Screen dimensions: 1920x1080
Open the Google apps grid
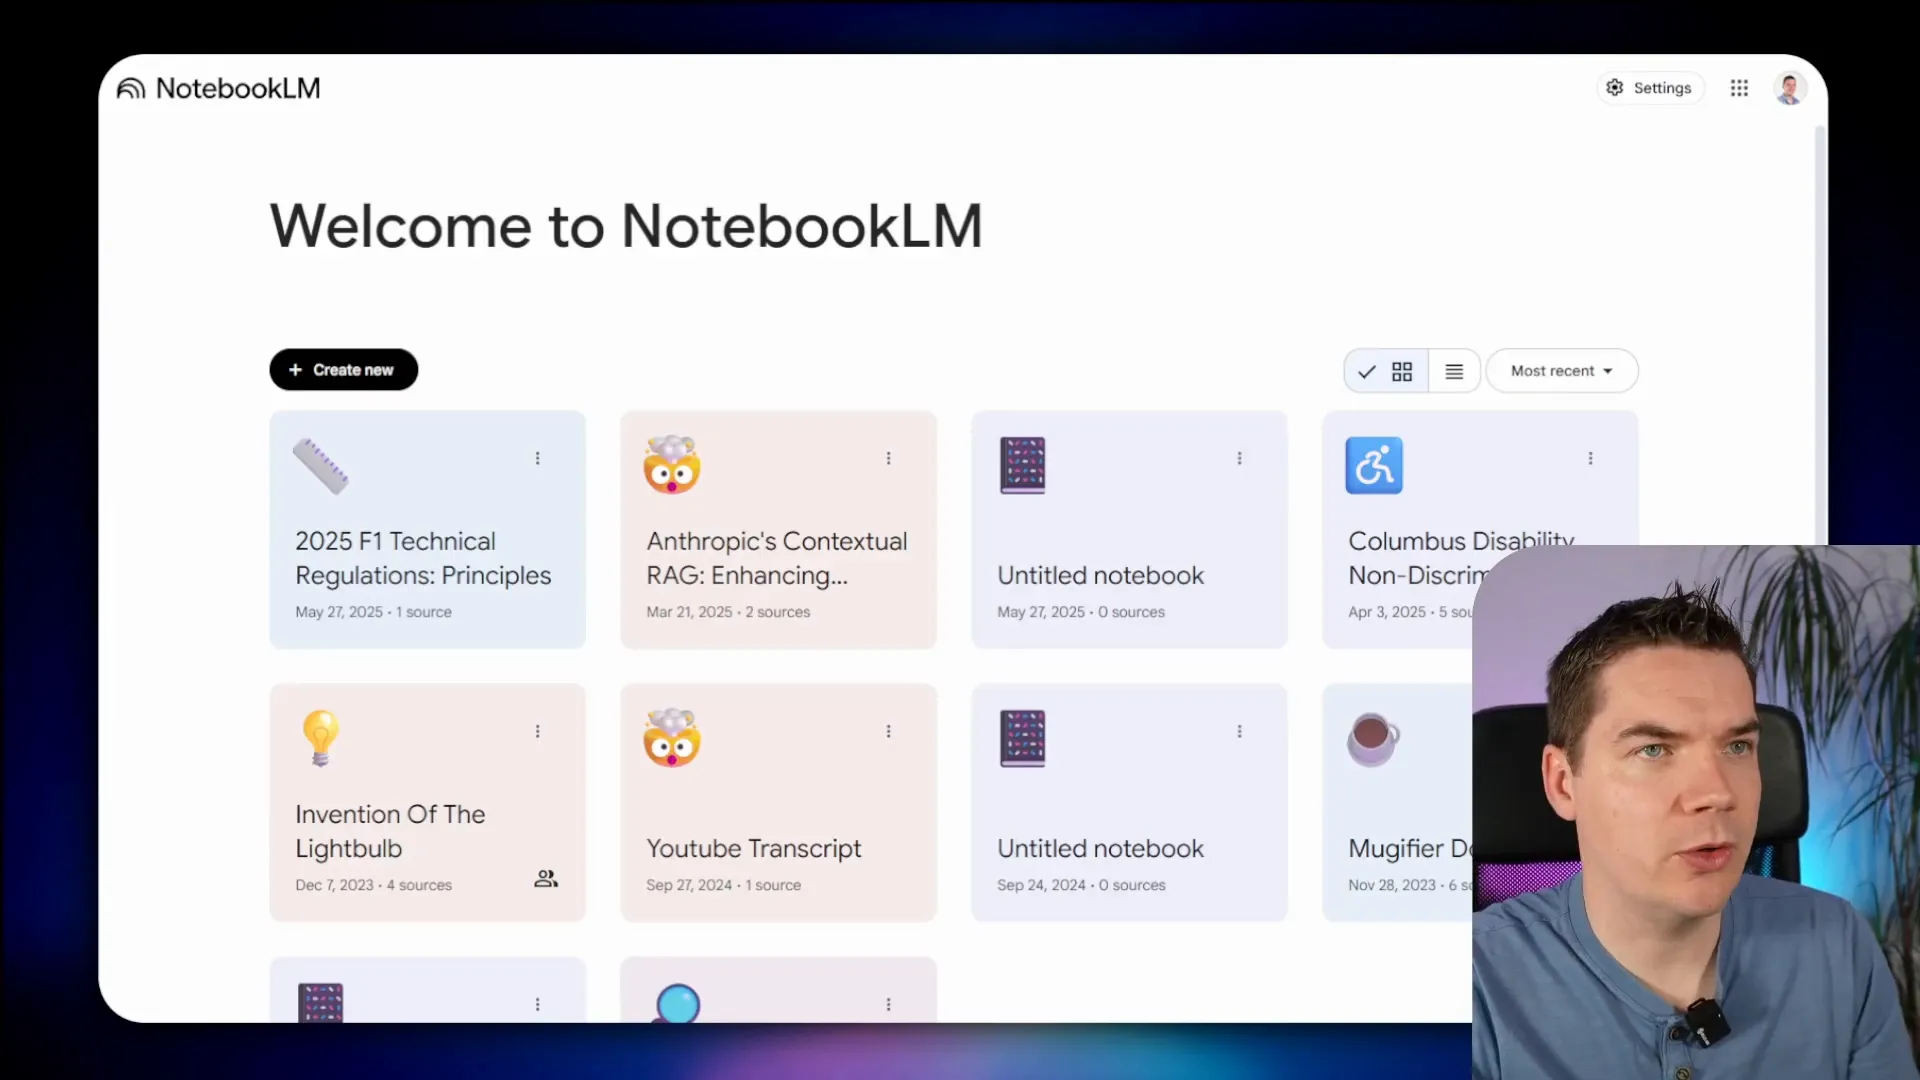(x=1739, y=88)
